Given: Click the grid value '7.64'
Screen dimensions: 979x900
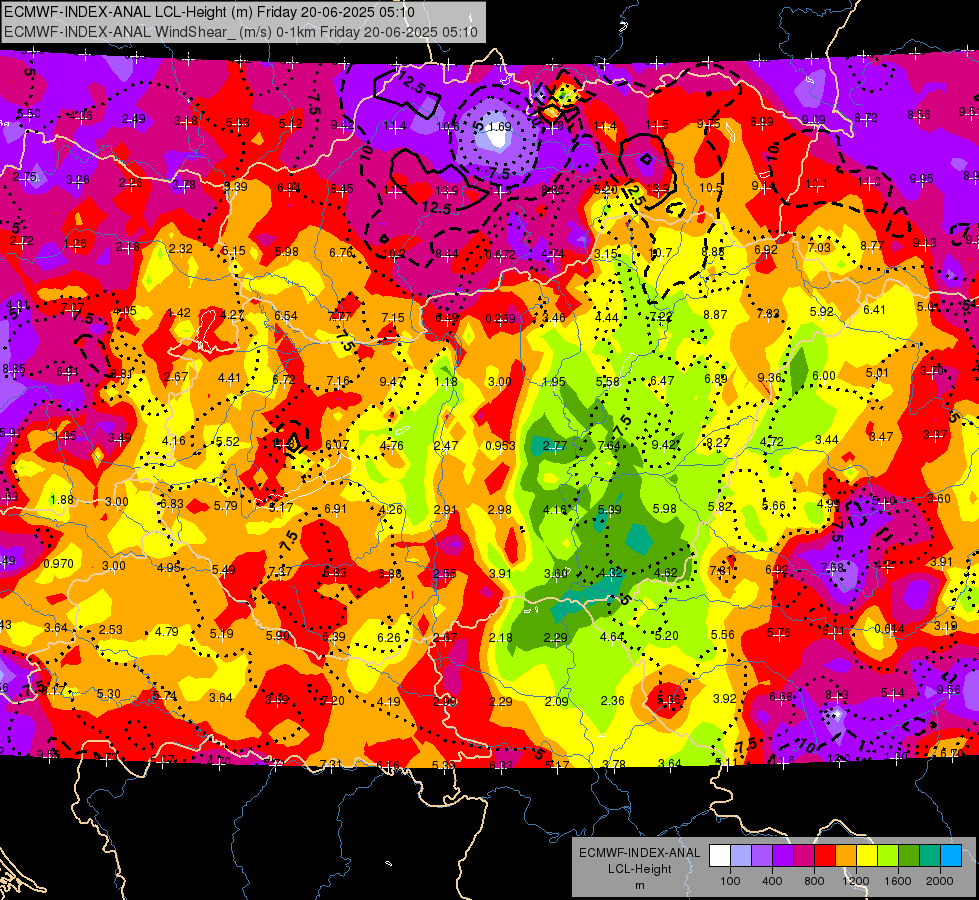Looking at the screenshot, I should 609,445.
